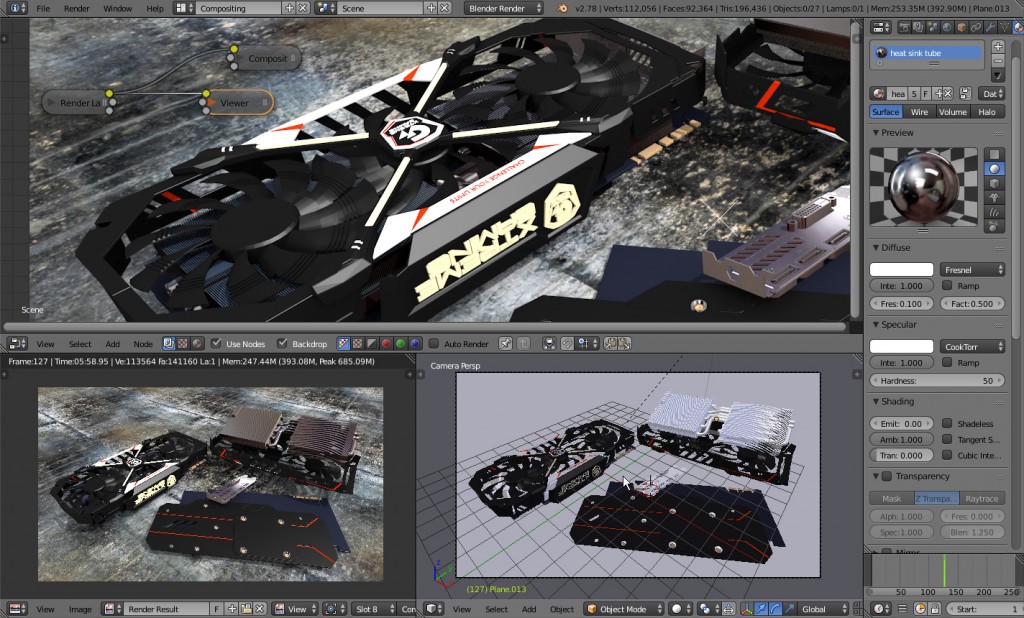Disable the Use Nodes checkbox
This screenshot has height=618, width=1024.
(x=216, y=343)
